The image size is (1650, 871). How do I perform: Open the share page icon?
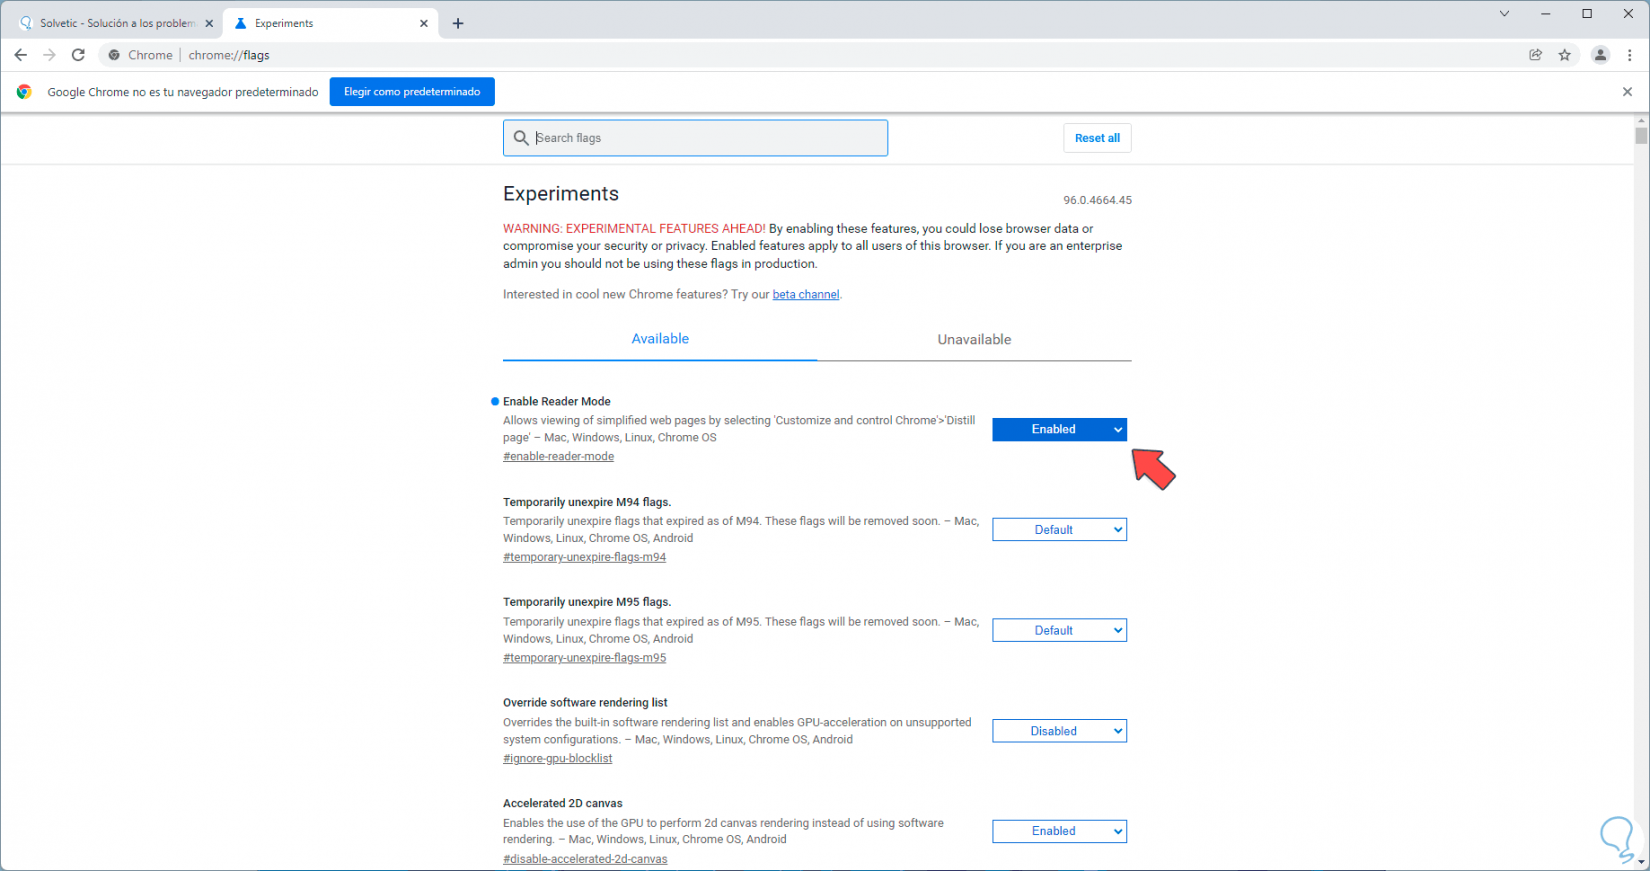[x=1535, y=55]
